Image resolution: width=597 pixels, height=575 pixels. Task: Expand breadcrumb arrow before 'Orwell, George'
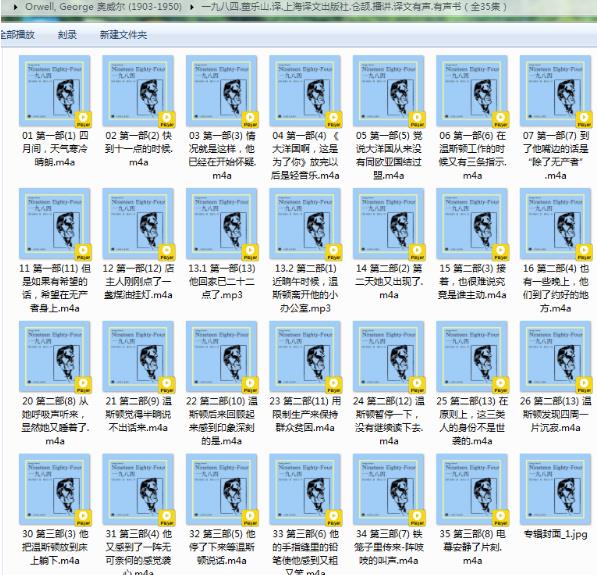(15, 7)
